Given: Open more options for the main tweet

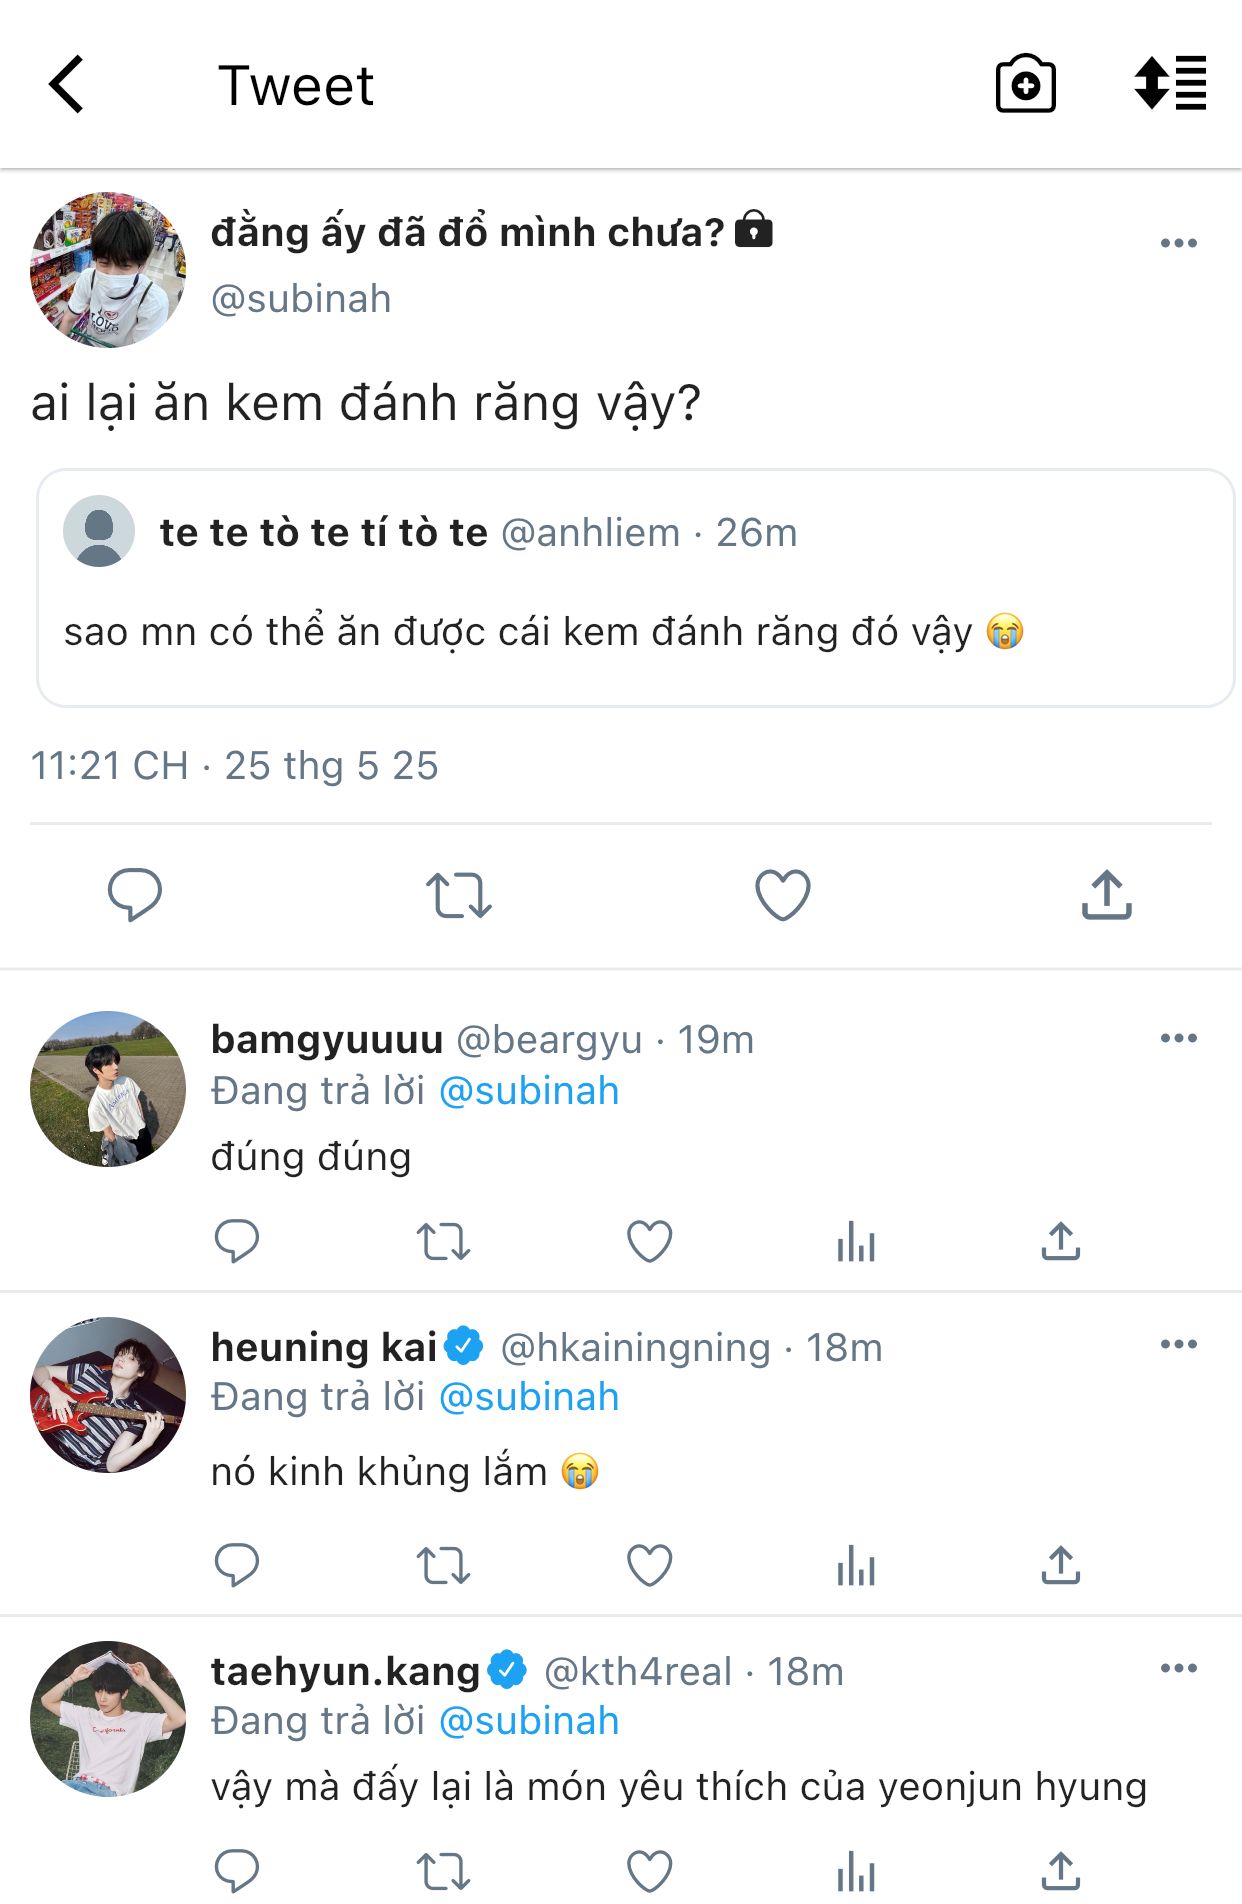Looking at the screenshot, I should (x=1178, y=243).
